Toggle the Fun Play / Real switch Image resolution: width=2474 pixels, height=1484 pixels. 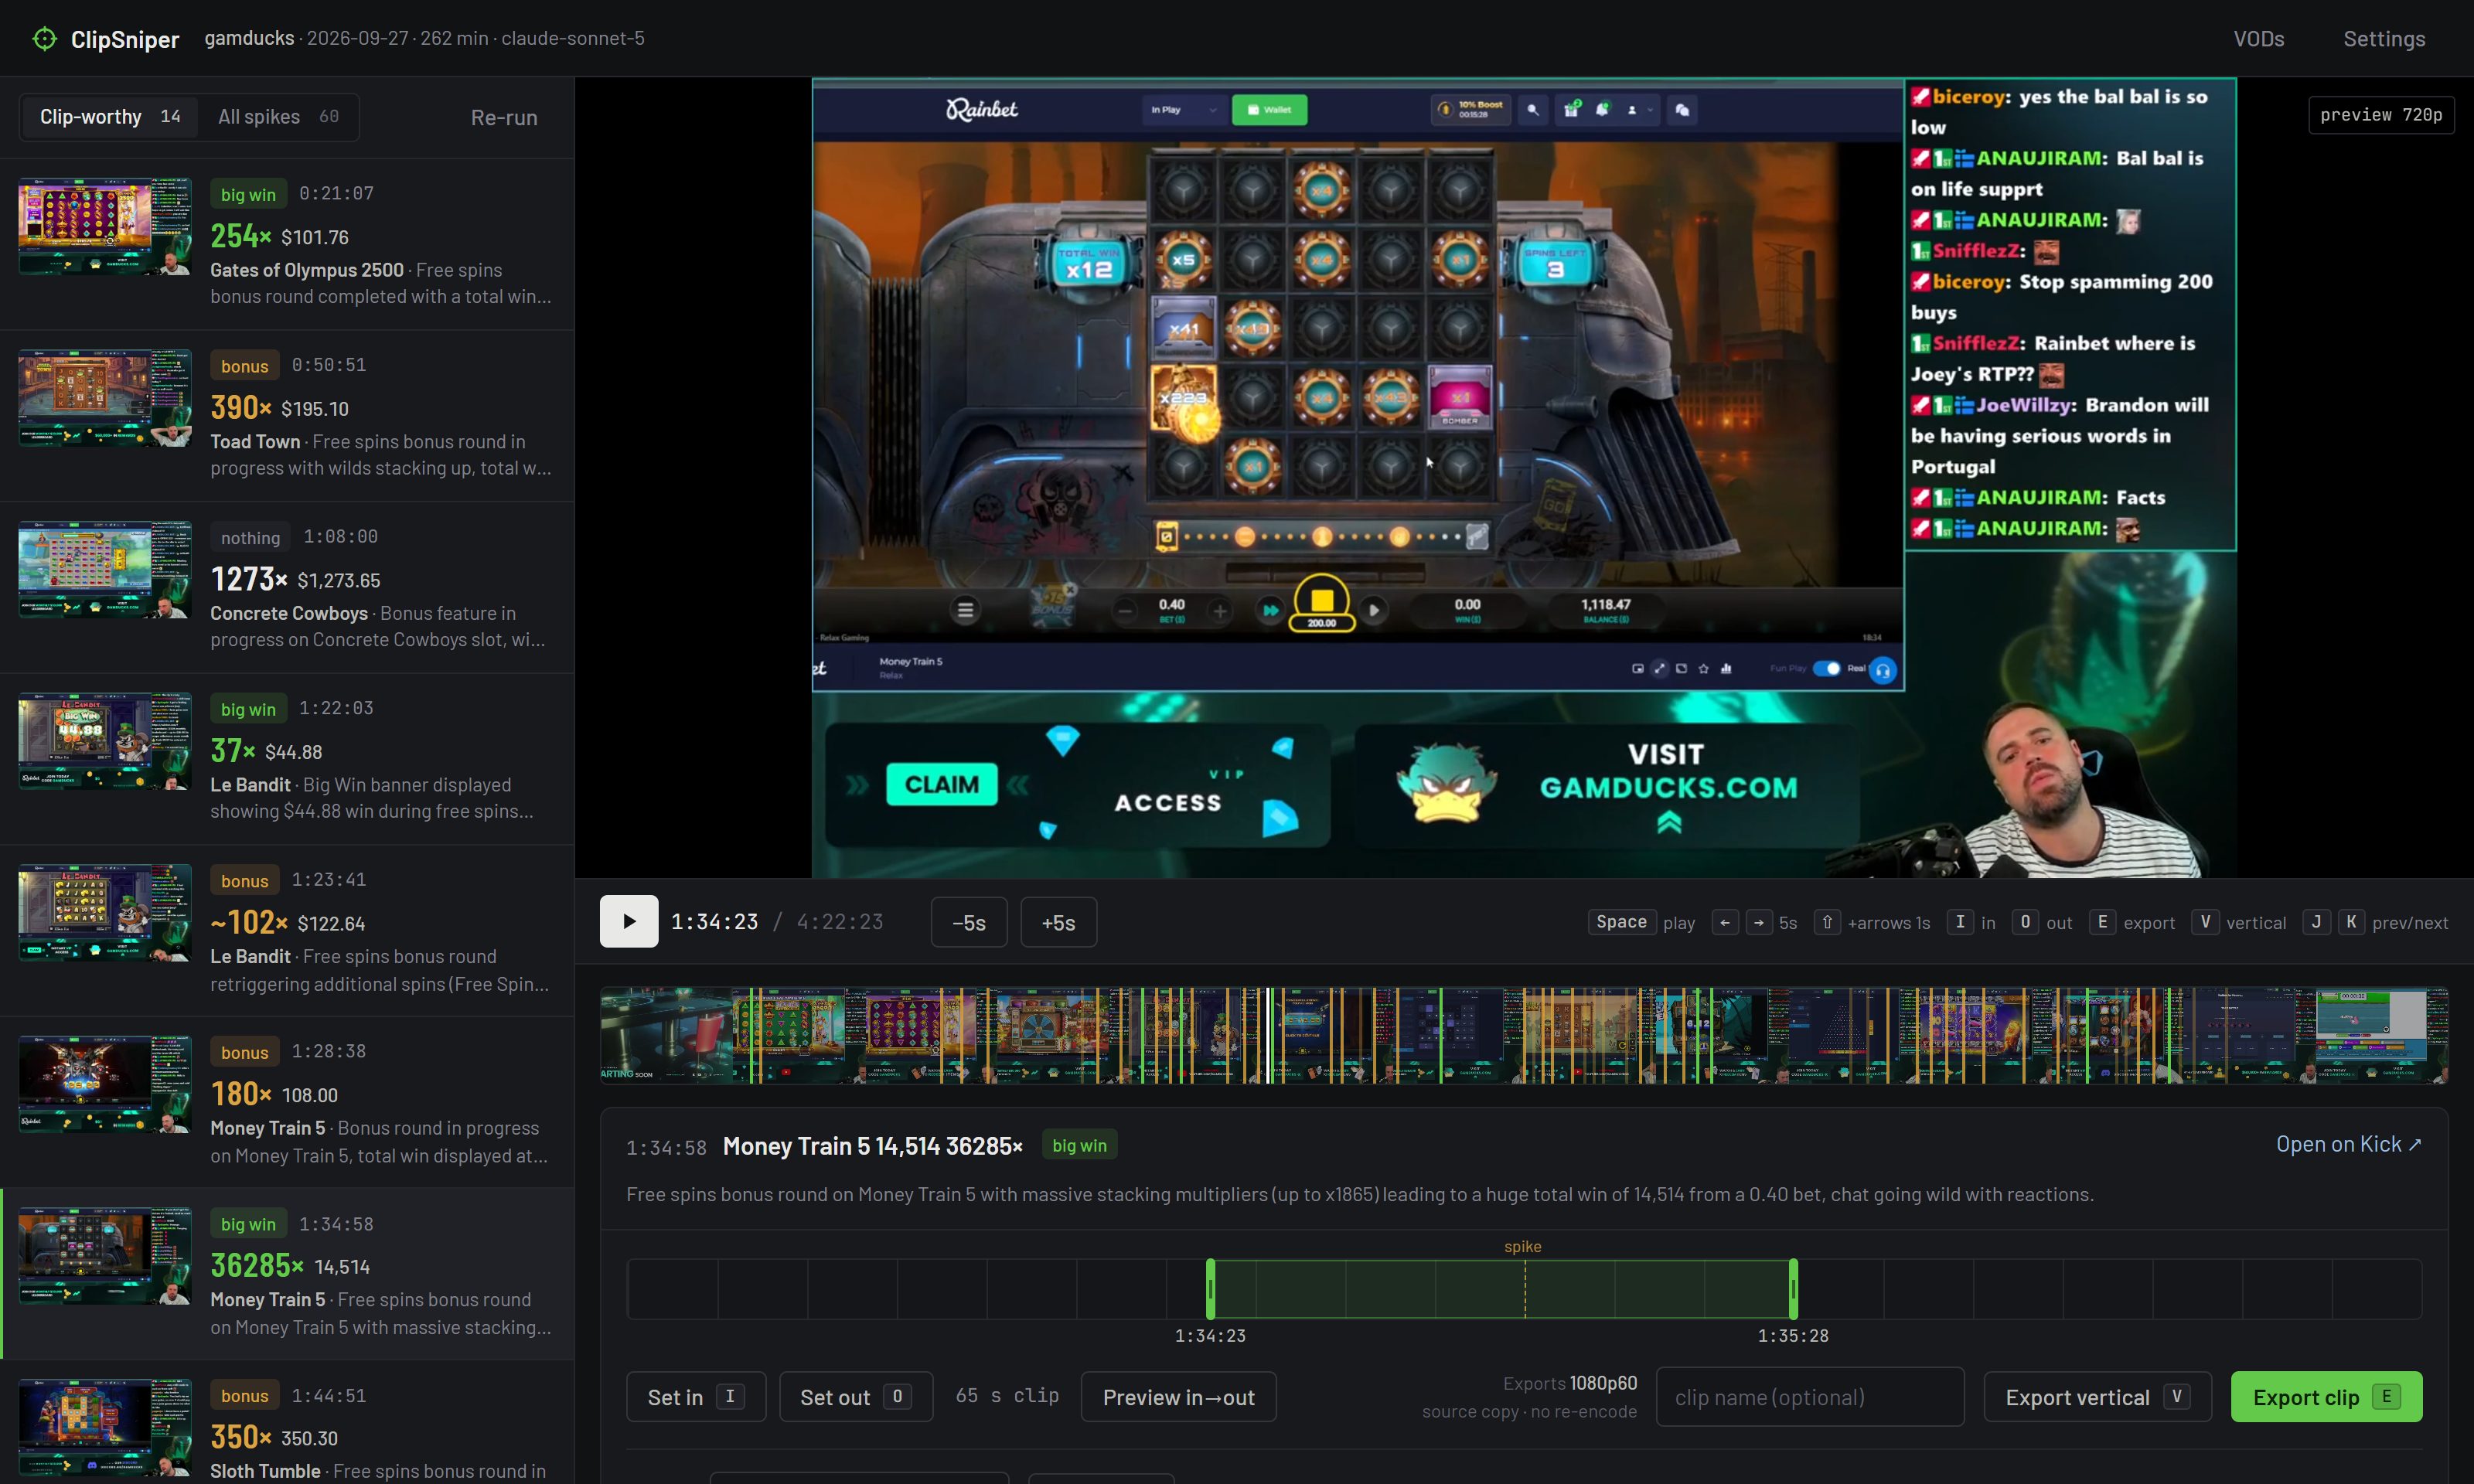1826,668
